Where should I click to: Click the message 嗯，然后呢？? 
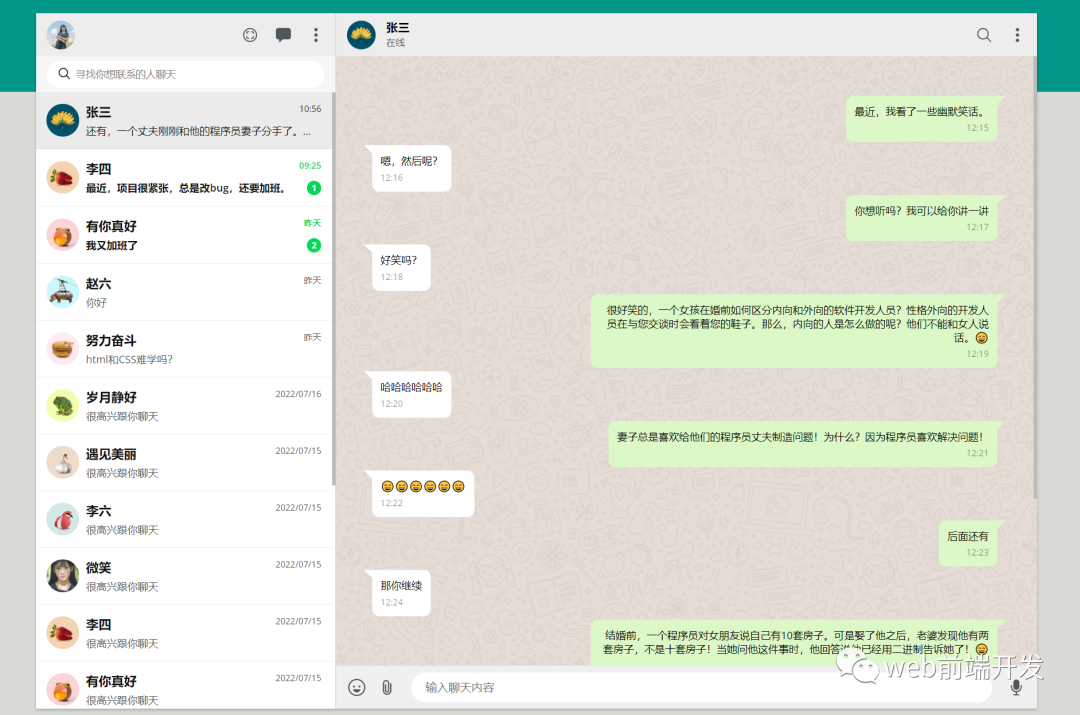411,169
